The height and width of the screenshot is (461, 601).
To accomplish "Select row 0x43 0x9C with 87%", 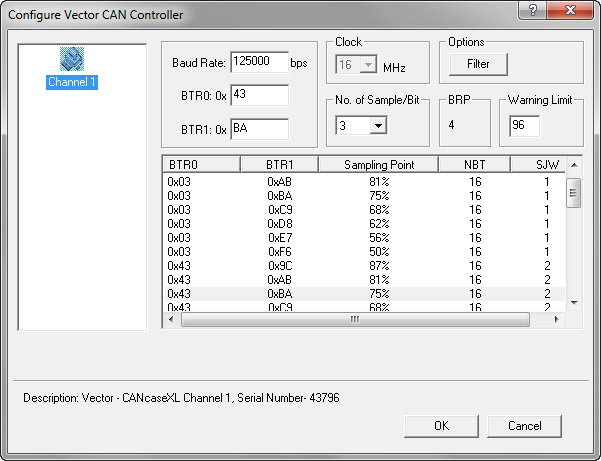I will tap(364, 266).
